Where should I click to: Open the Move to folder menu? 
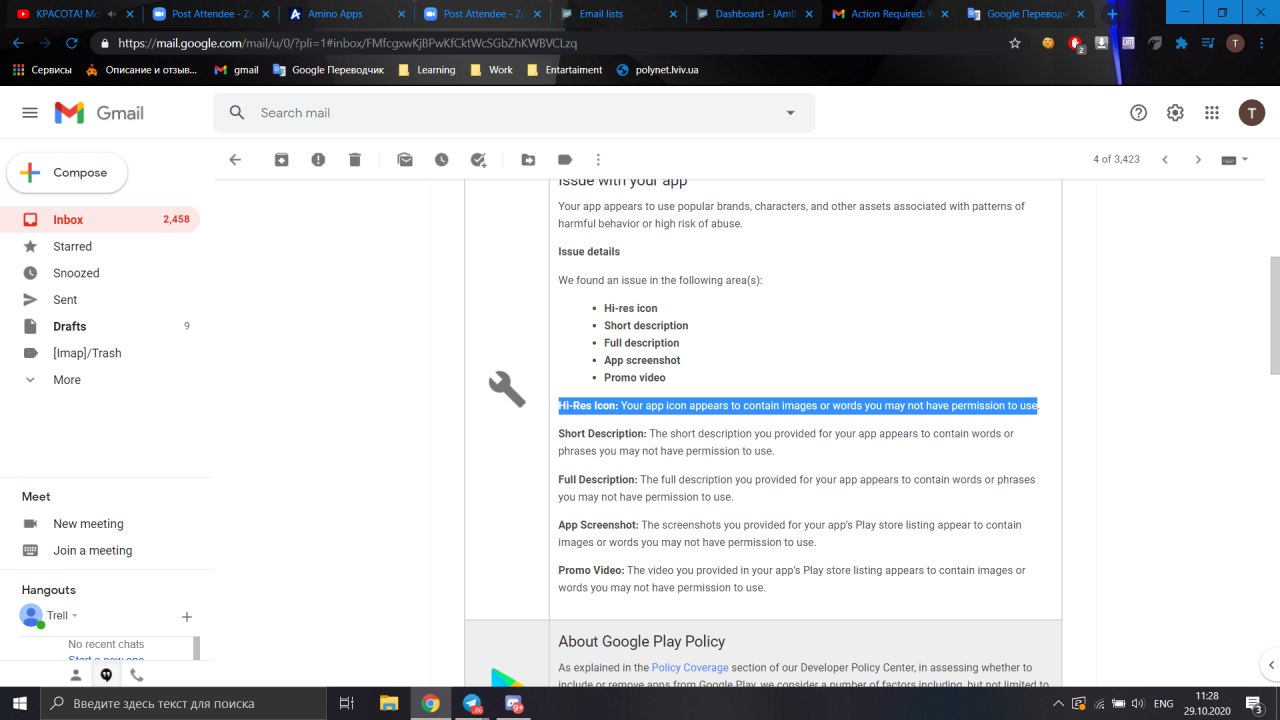pos(528,160)
